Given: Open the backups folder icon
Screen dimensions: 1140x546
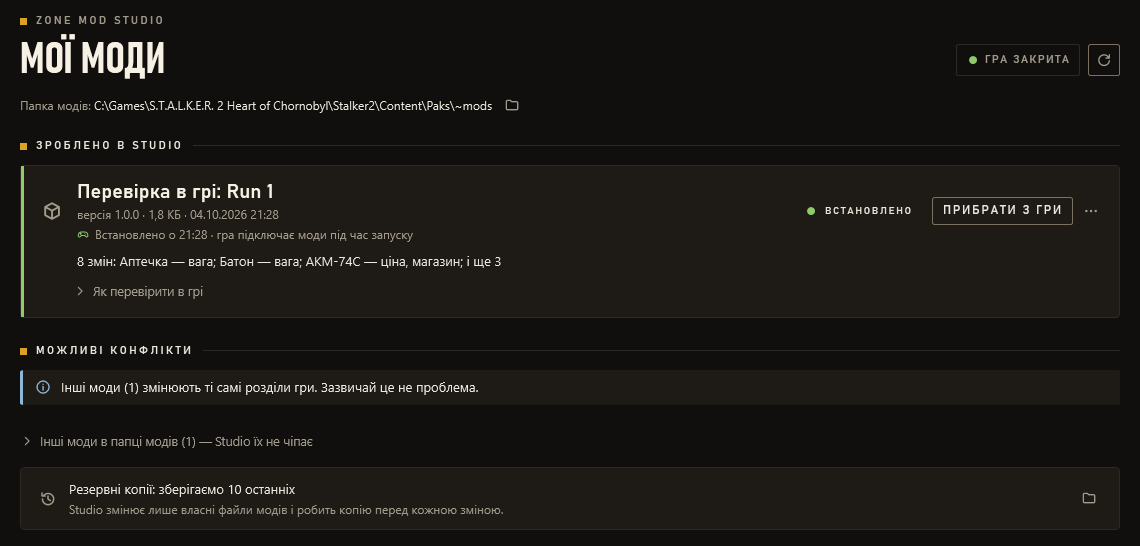Looking at the screenshot, I should click(x=1088, y=498).
